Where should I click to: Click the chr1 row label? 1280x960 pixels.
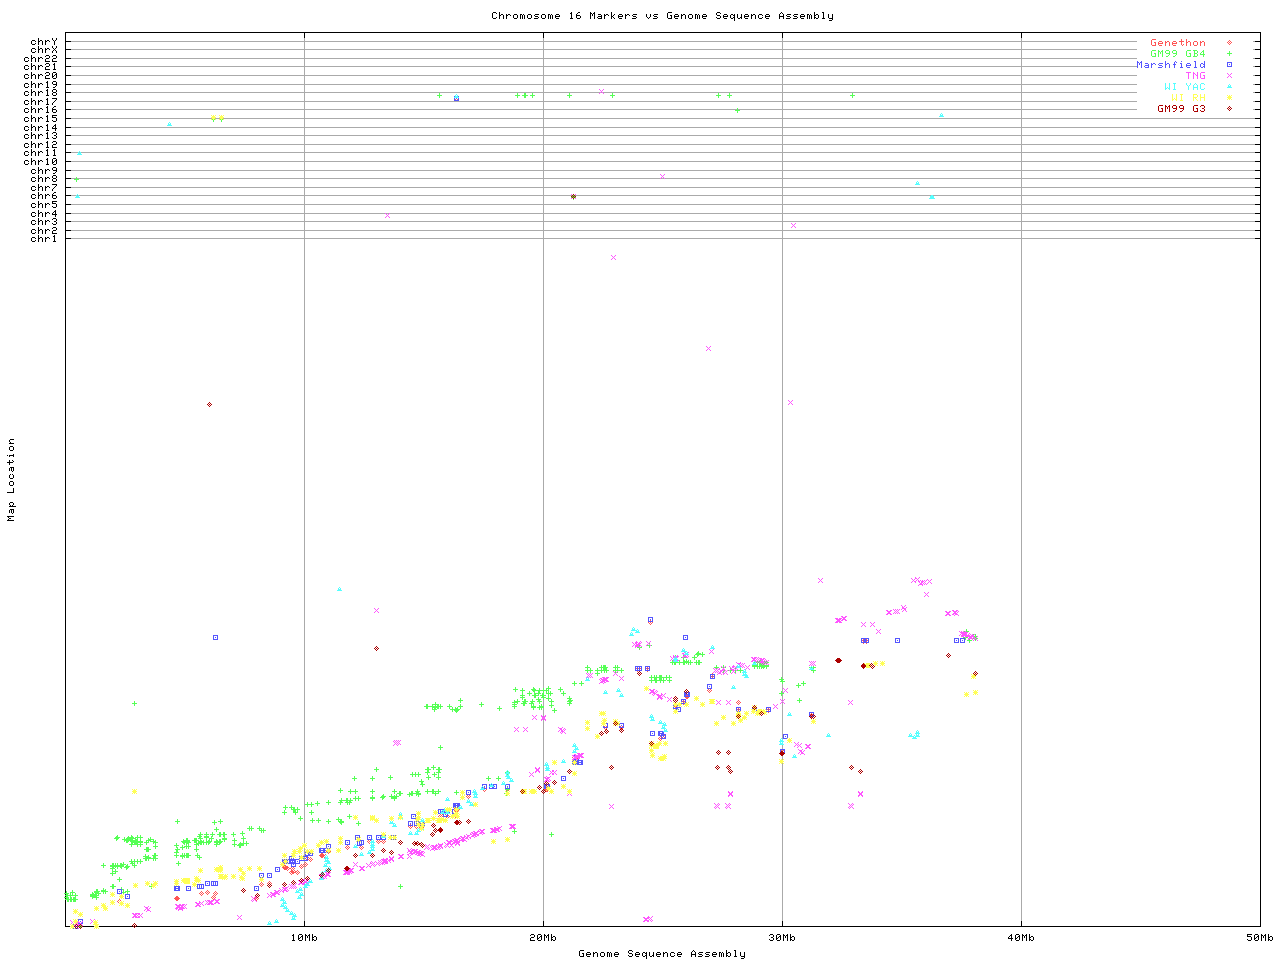(x=44, y=239)
